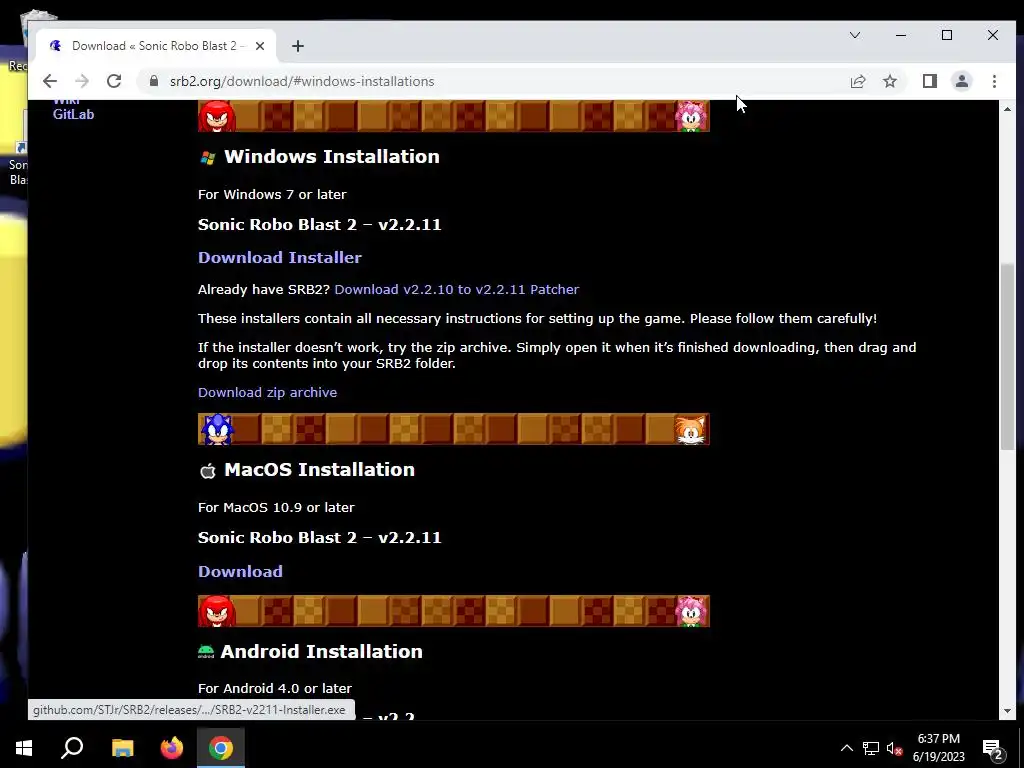Open Chrome profile avatar menu
The image size is (1024, 768).
point(961,81)
